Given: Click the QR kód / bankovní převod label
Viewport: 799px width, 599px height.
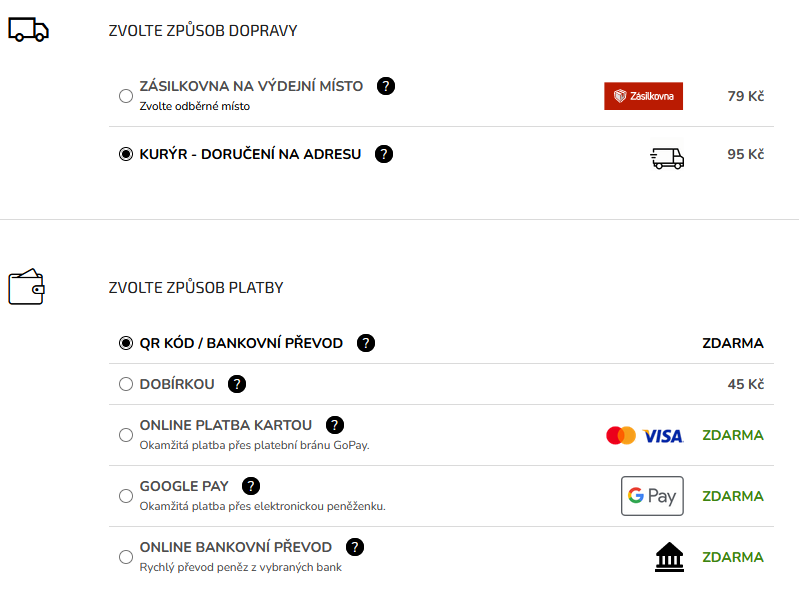Looking at the screenshot, I should 241,343.
